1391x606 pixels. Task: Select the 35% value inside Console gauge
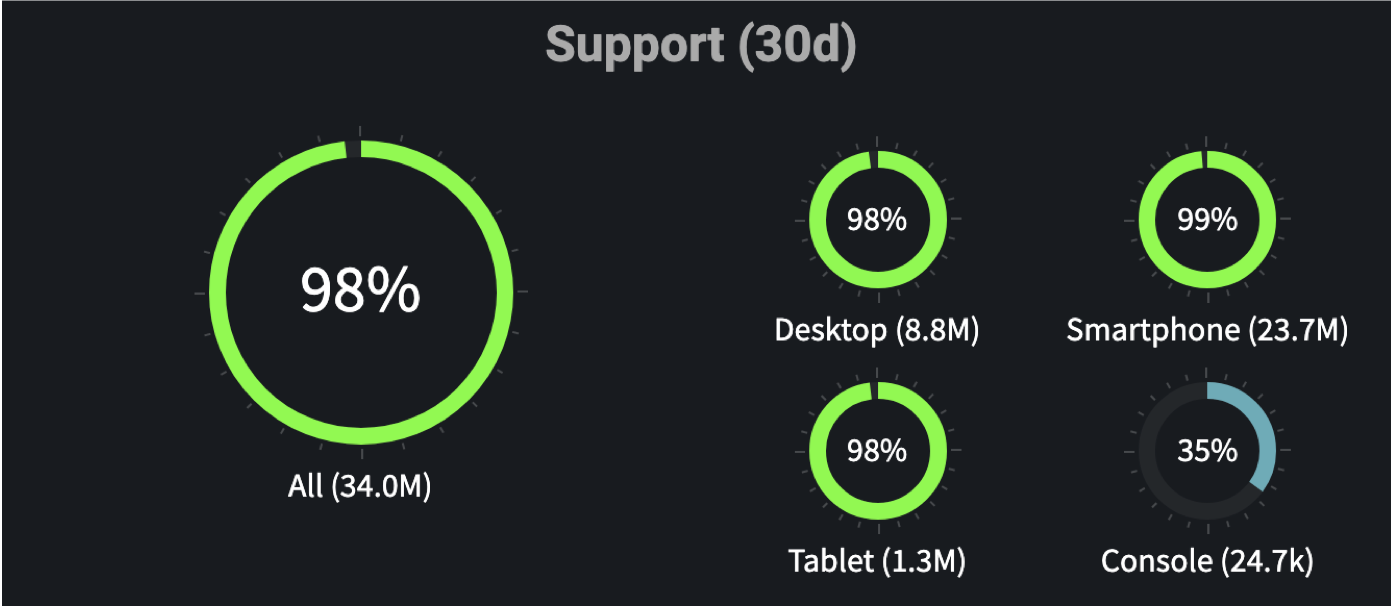coord(1207,451)
